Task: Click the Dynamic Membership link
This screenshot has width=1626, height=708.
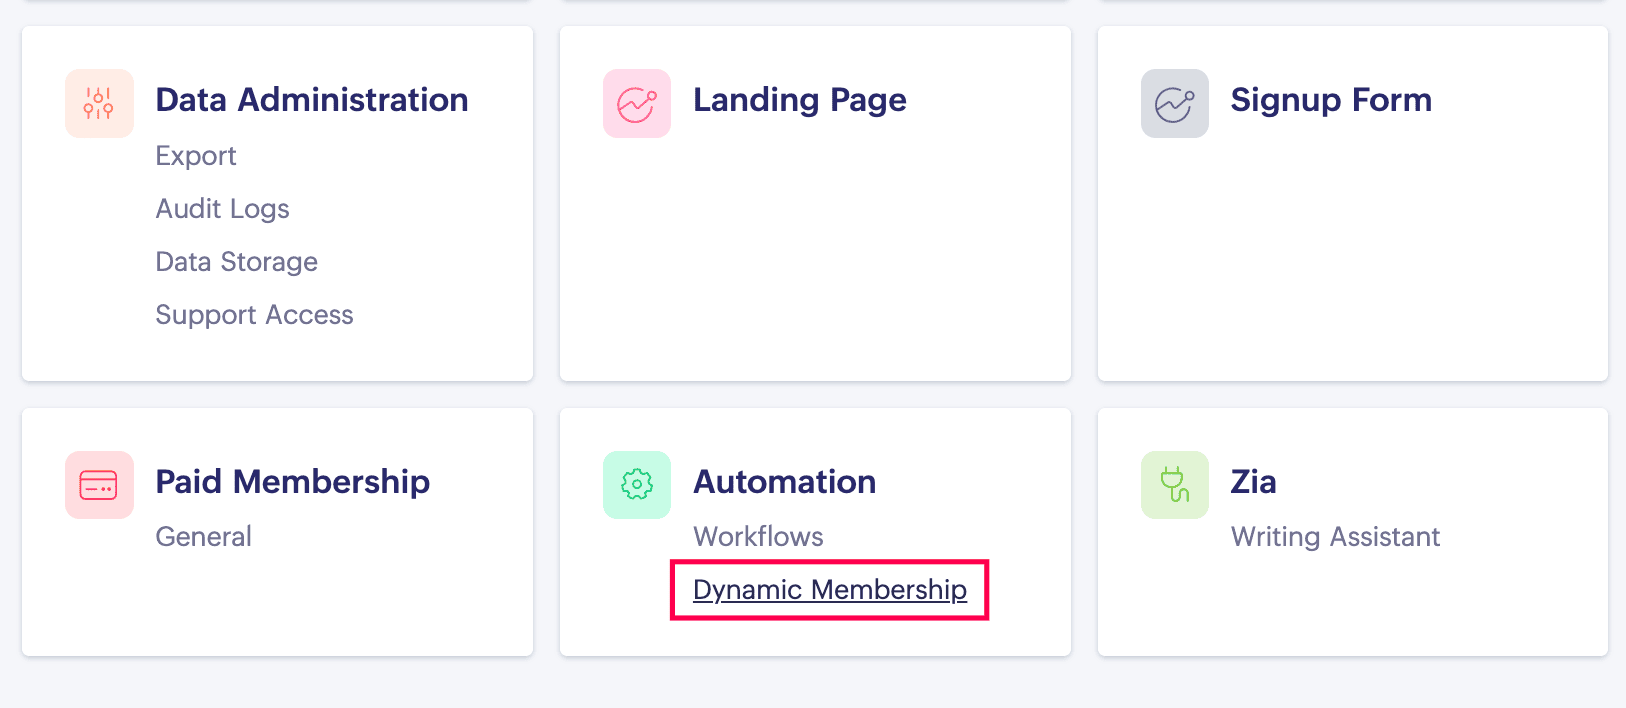Action: pyautogui.click(x=829, y=590)
